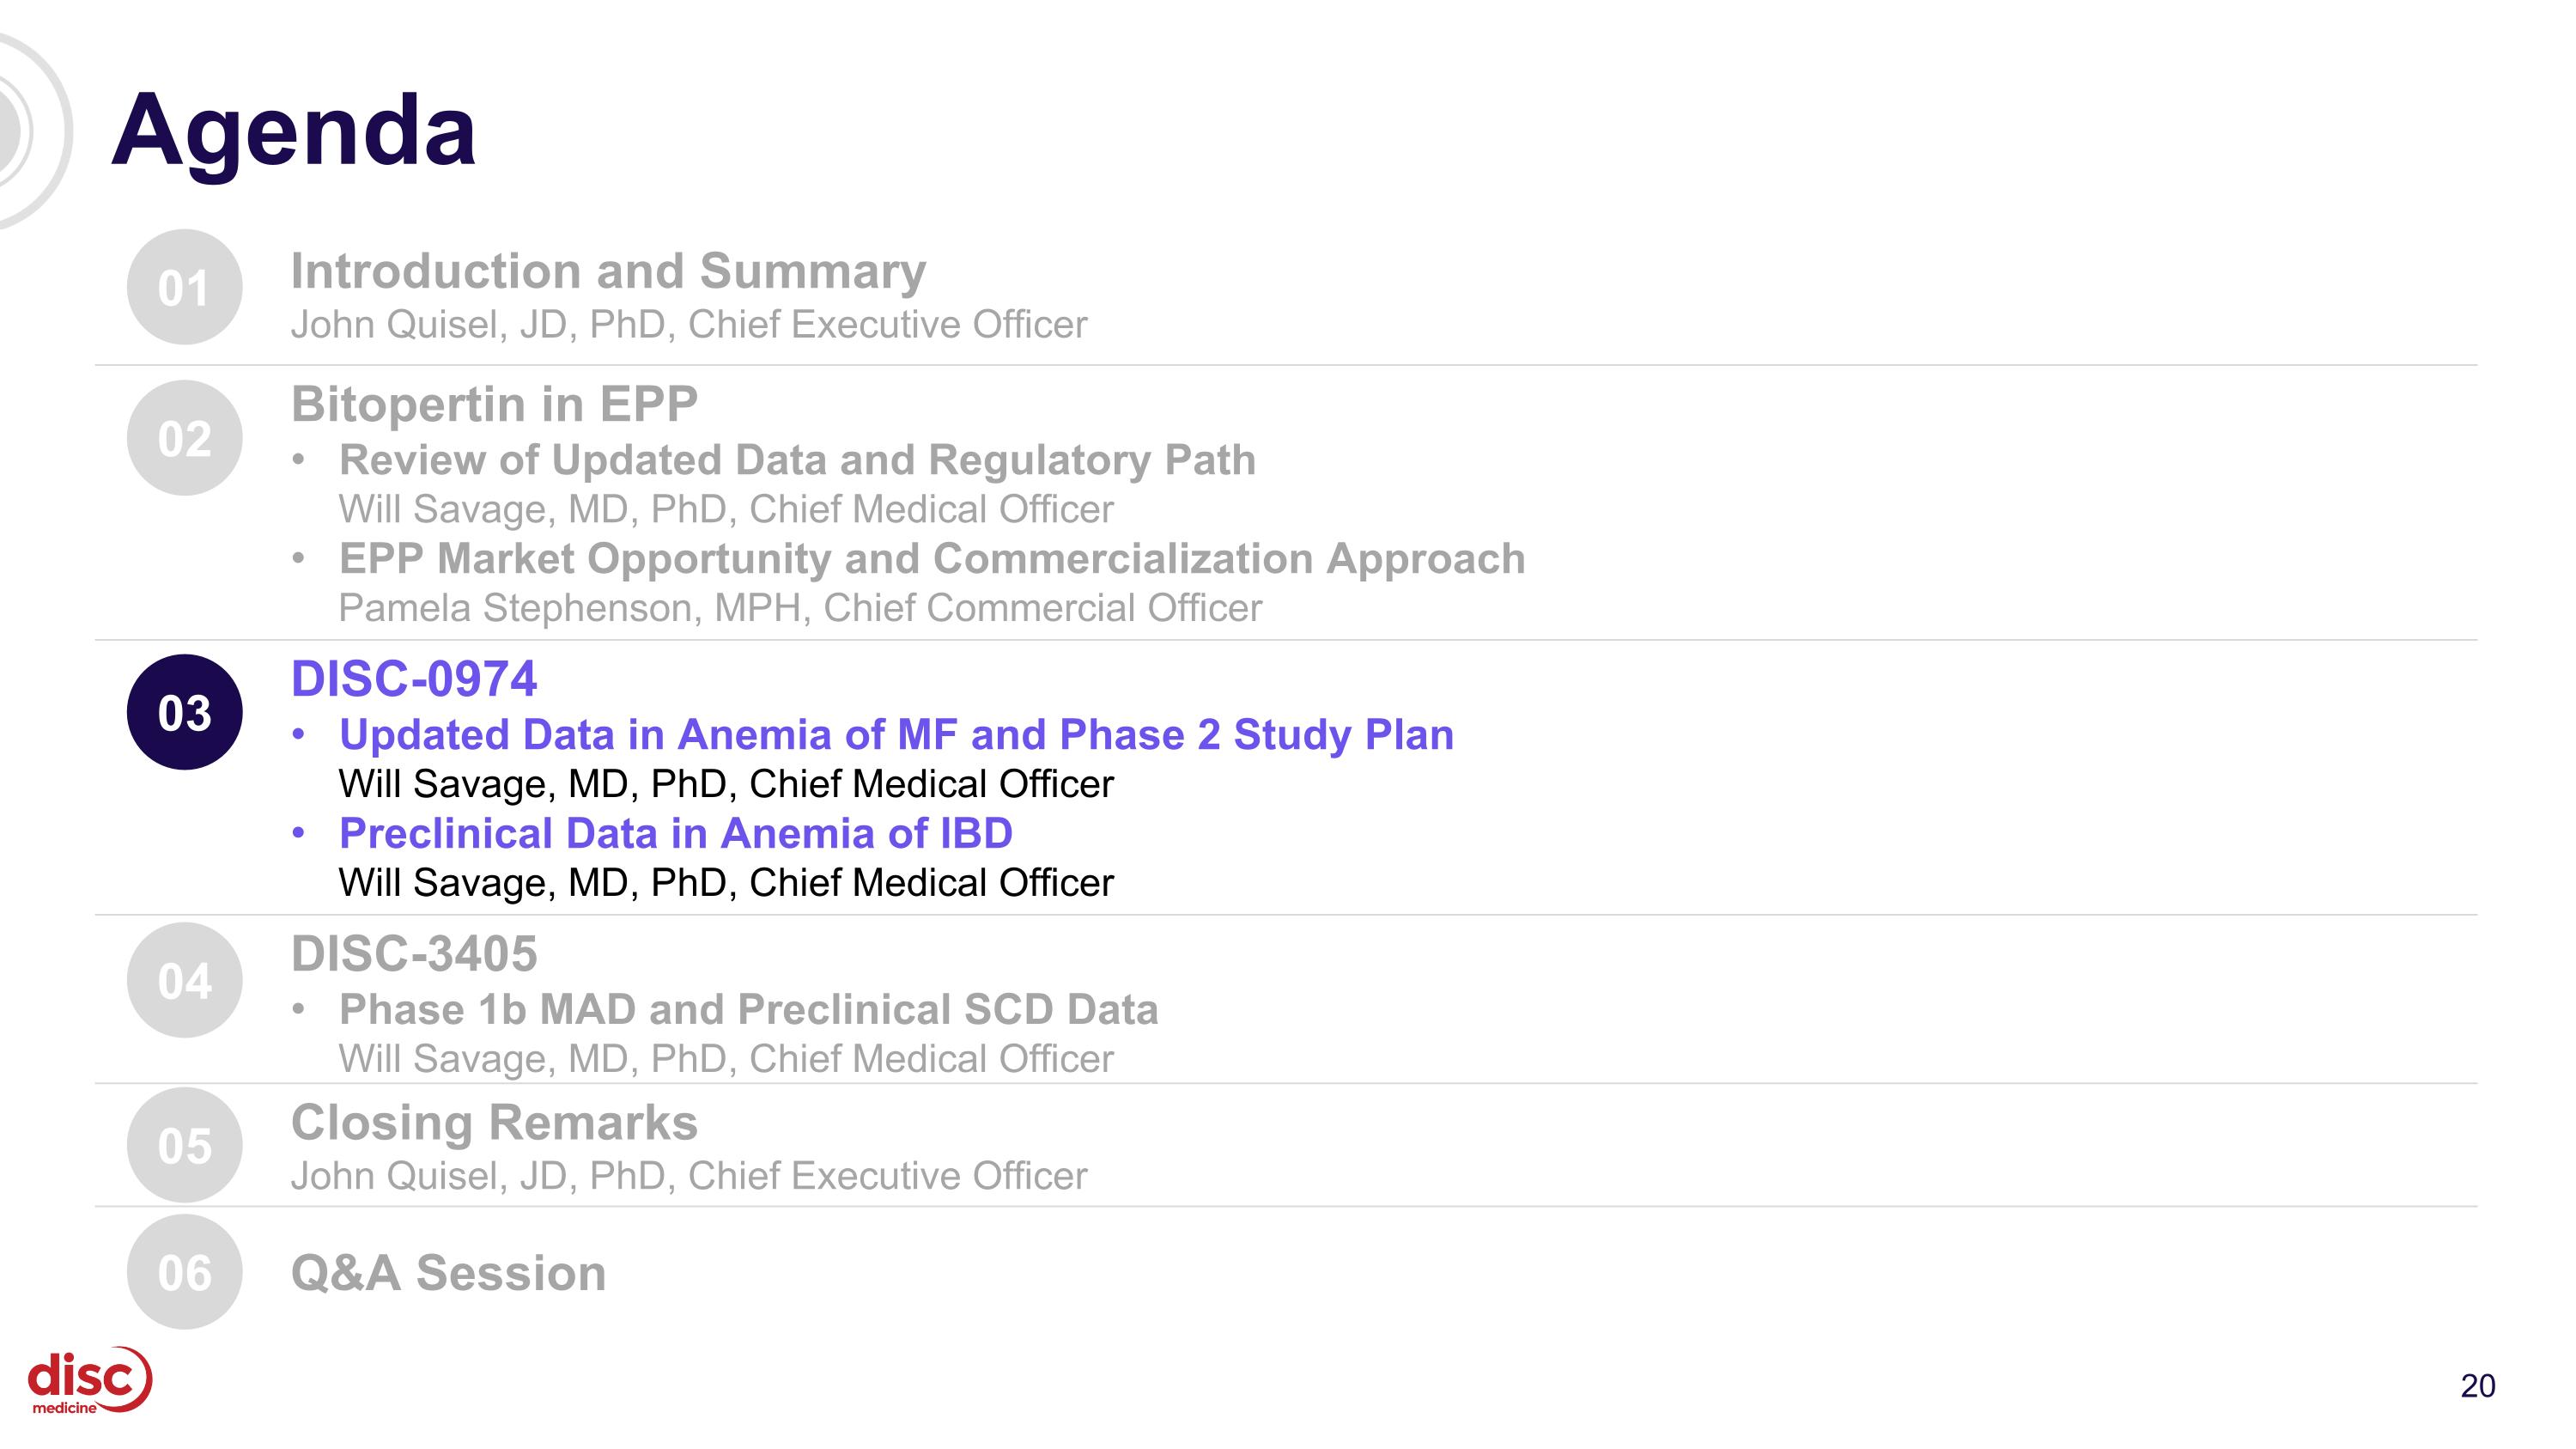Open Phase 1b MAD and Preclinical SCD Data
Viewport: 2576px width, 1449px height.
point(748,1009)
